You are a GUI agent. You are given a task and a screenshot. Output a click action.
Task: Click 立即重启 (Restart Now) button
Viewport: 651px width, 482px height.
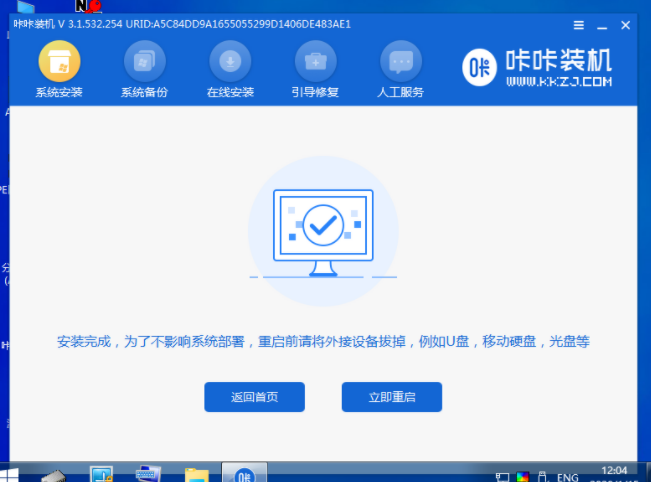391,397
